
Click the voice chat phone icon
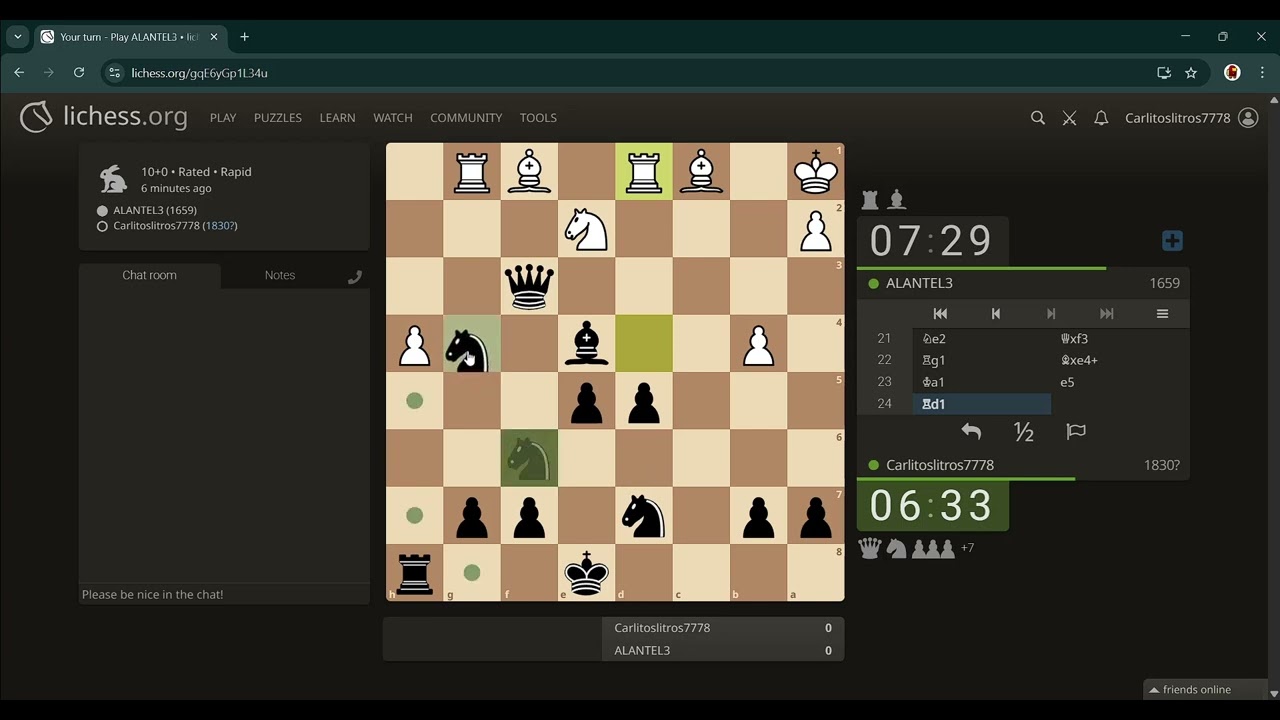pos(355,277)
